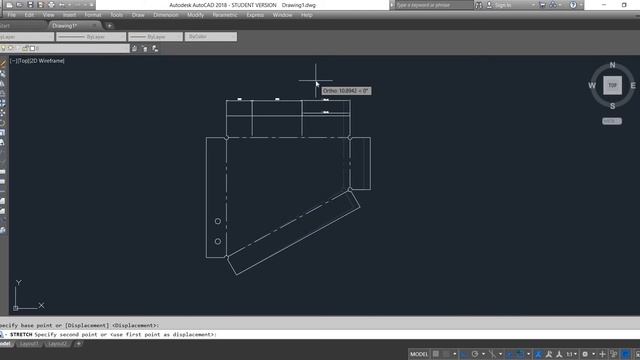
Task: Select the upper circle in the drawing
Action: tap(218, 221)
